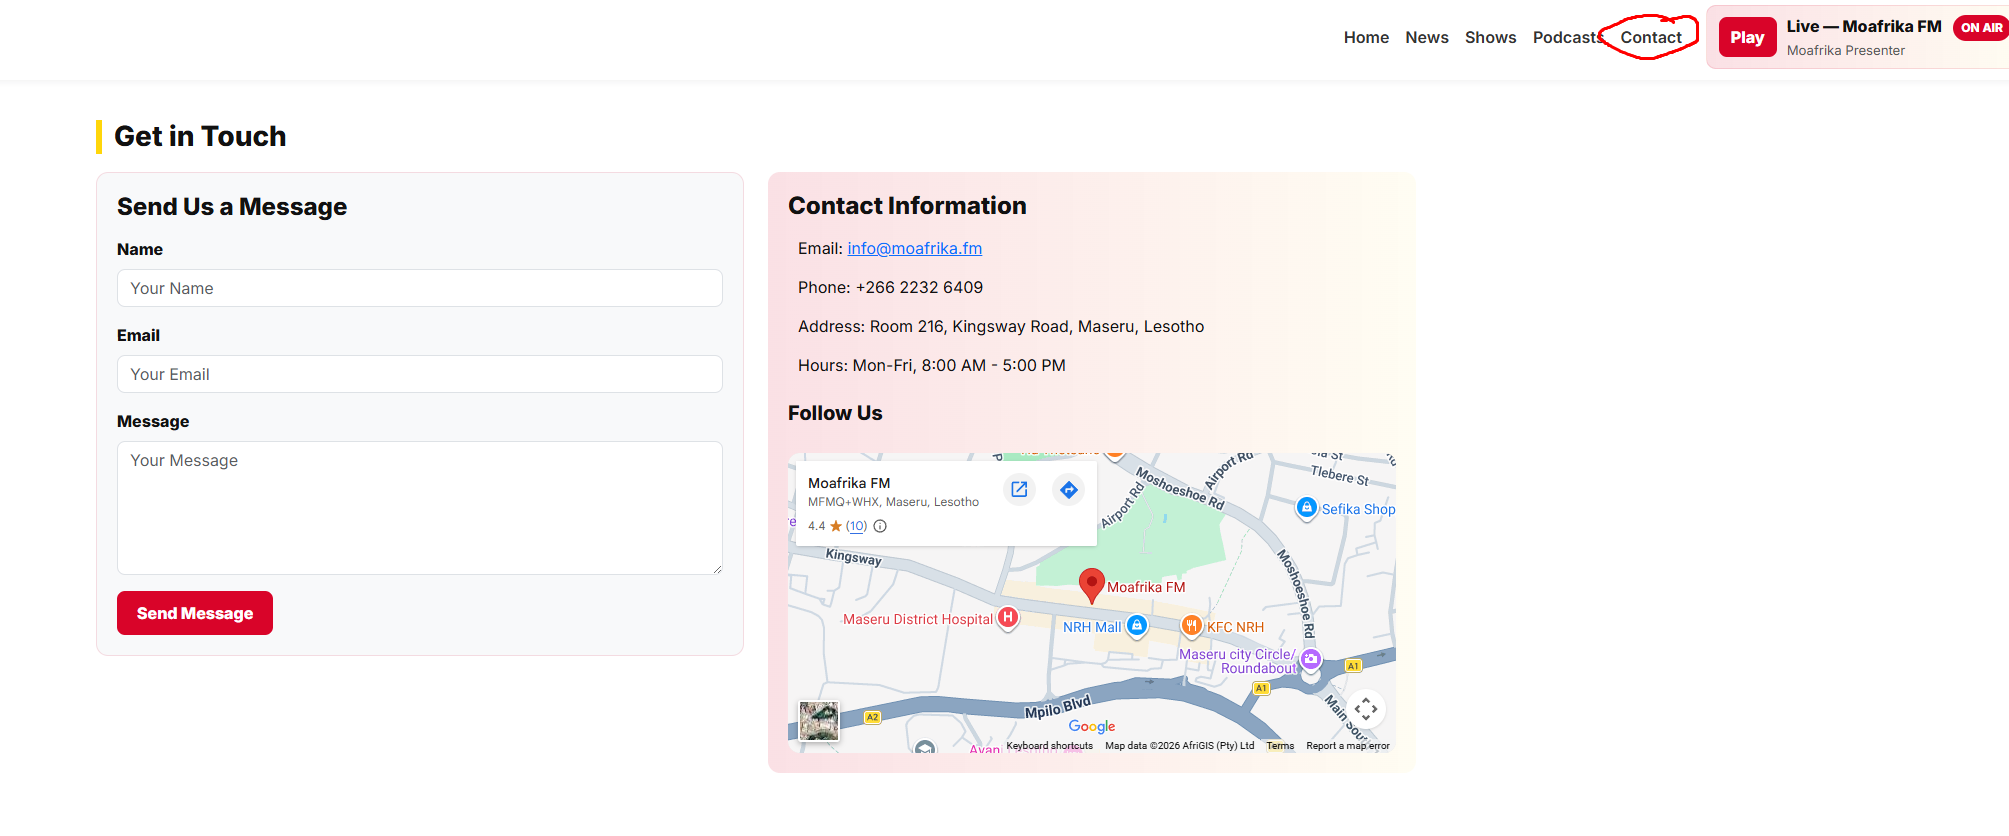Viewport: 2009px width, 836px height.
Task: Go to the News page
Action: tap(1426, 38)
